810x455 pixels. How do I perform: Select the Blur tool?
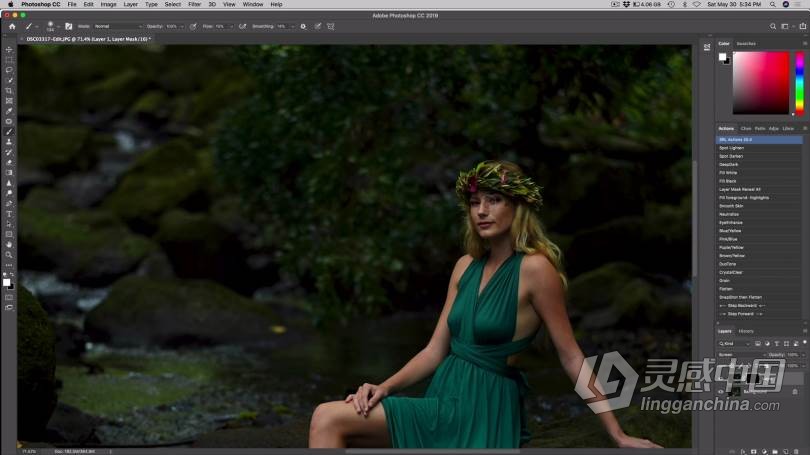pos(9,183)
